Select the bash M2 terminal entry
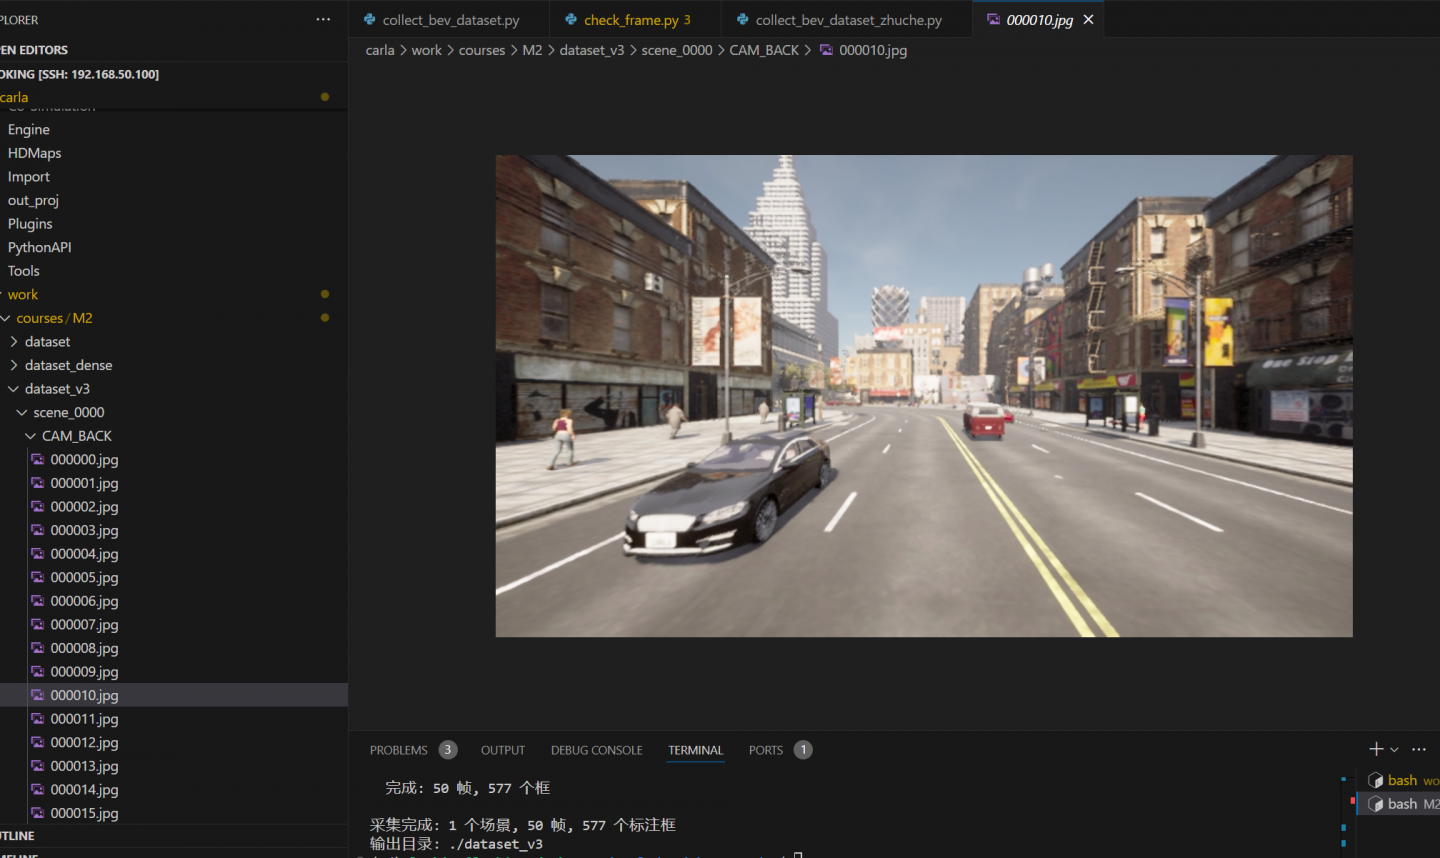1440x858 pixels. (x=1403, y=804)
